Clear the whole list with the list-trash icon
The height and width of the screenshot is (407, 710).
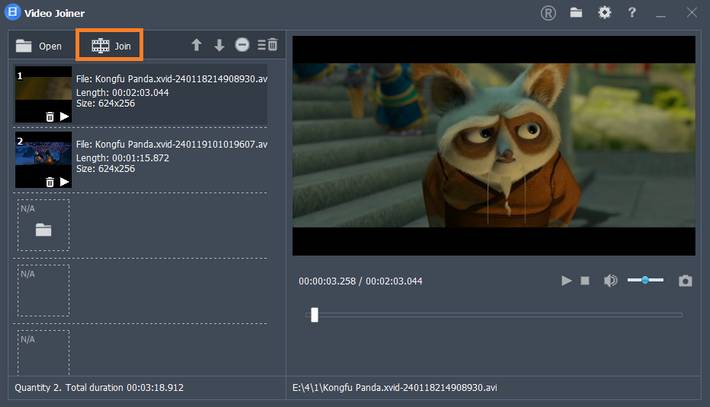point(268,44)
